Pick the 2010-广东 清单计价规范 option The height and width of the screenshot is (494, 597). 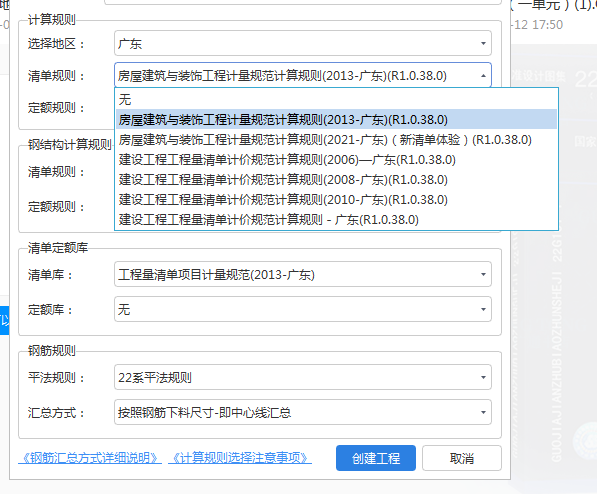coord(337,200)
